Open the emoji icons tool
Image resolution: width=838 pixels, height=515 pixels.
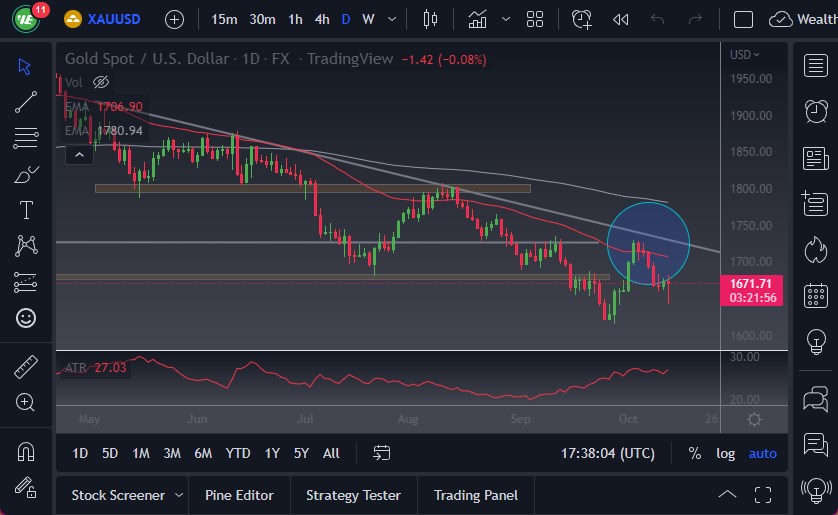click(26, 318)
